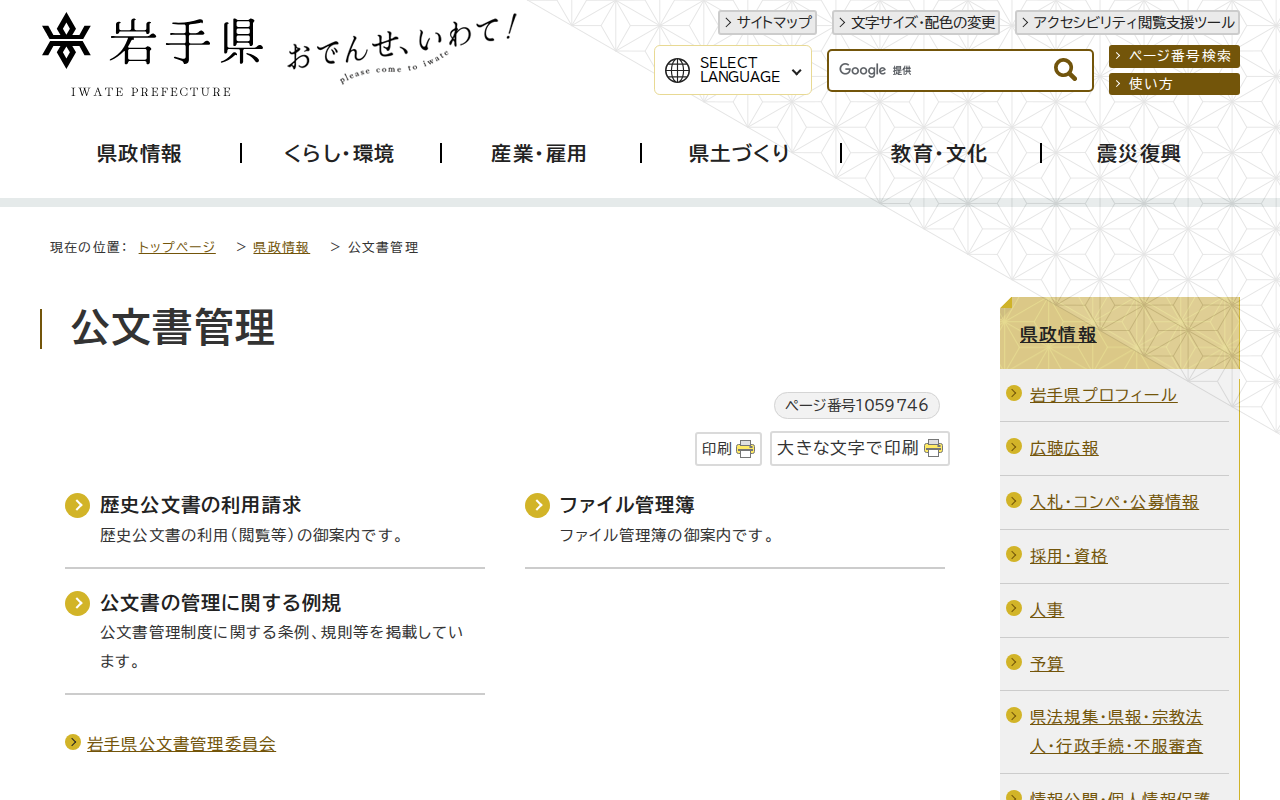Open sidebar link 岩手県プロフィール
Viewport: 1280px width, 800px height.
tap(1103, 395)
